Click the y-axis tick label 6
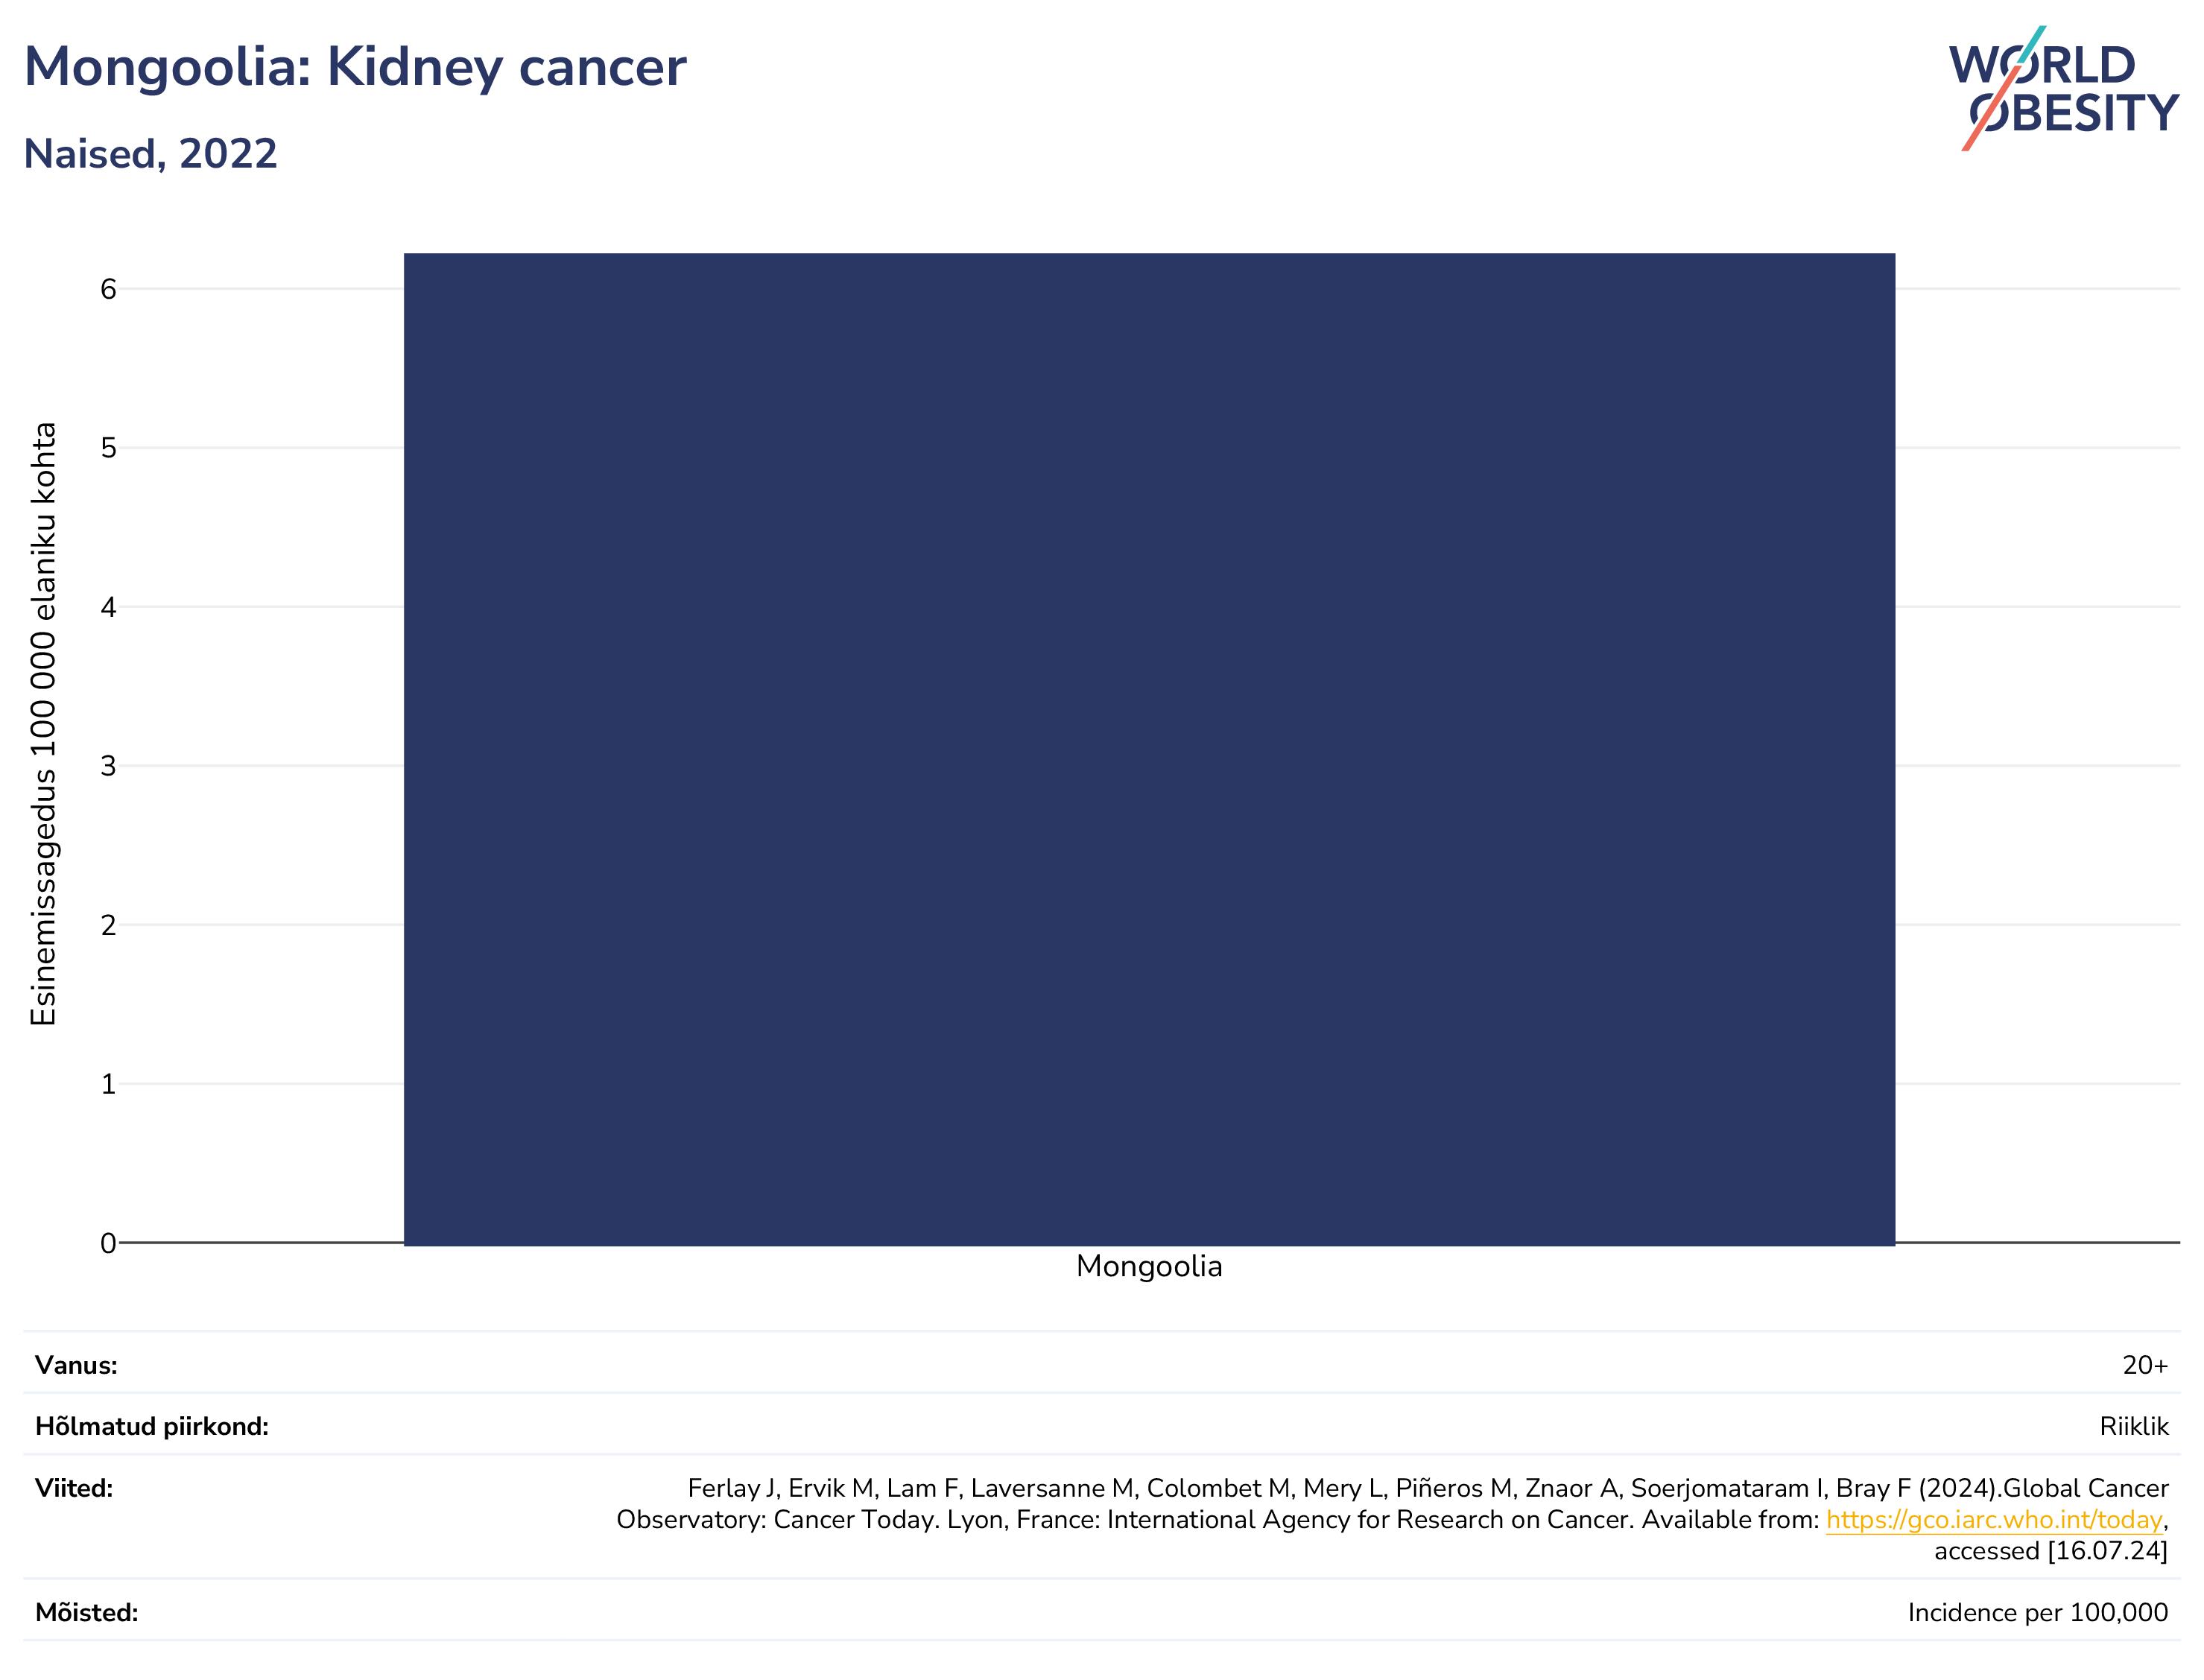 tap(108, 289)
